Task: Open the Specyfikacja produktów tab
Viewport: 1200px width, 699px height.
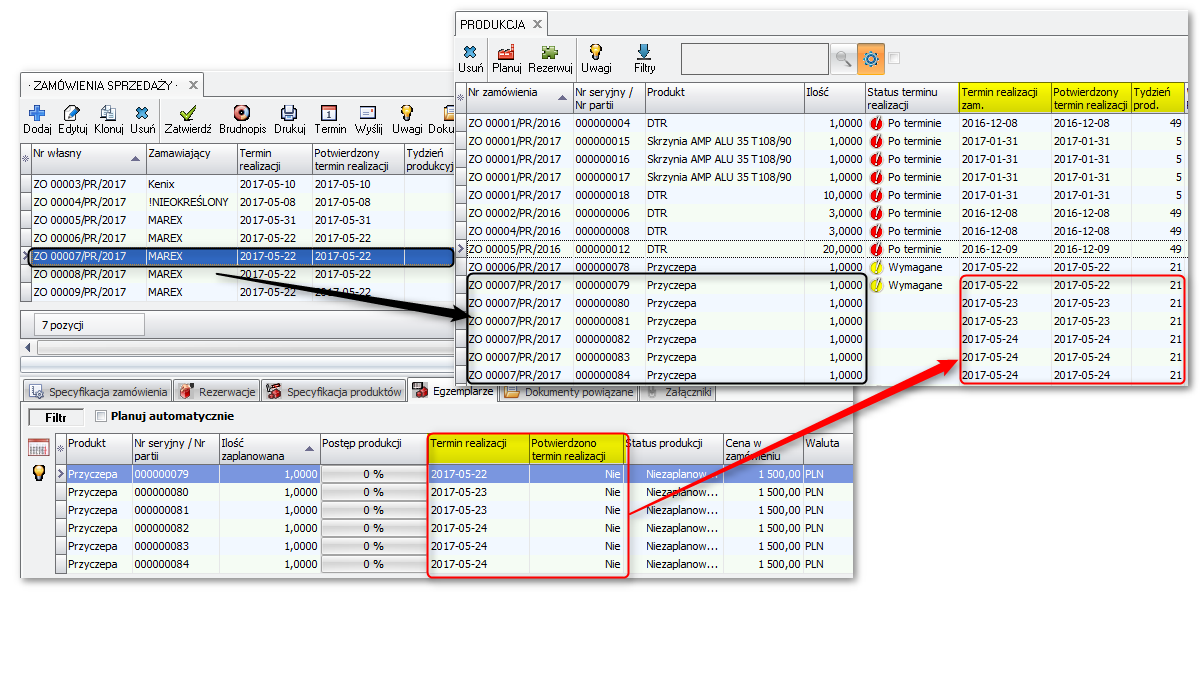Action: [335, 391]
